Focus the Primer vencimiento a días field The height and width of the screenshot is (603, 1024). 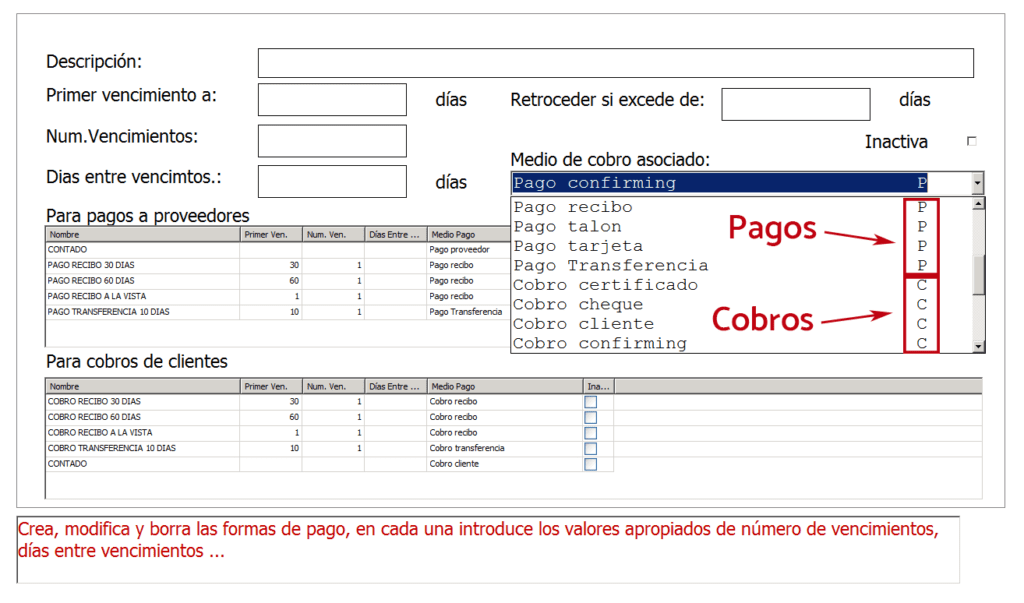click(x=332, y=100)
